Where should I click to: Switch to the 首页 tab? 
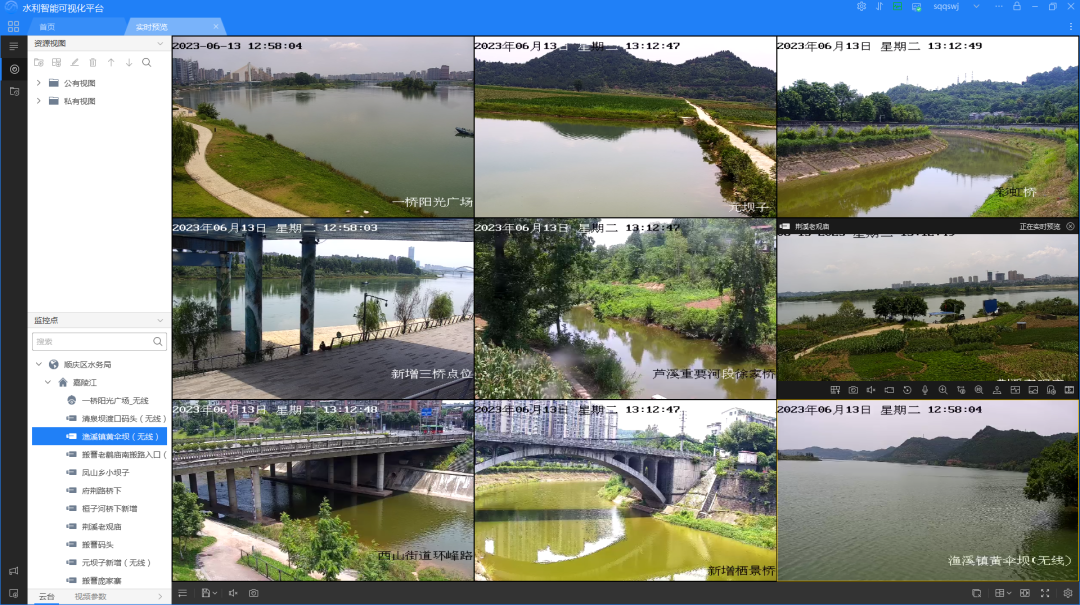pyautogui.click(x=47, y=26)
